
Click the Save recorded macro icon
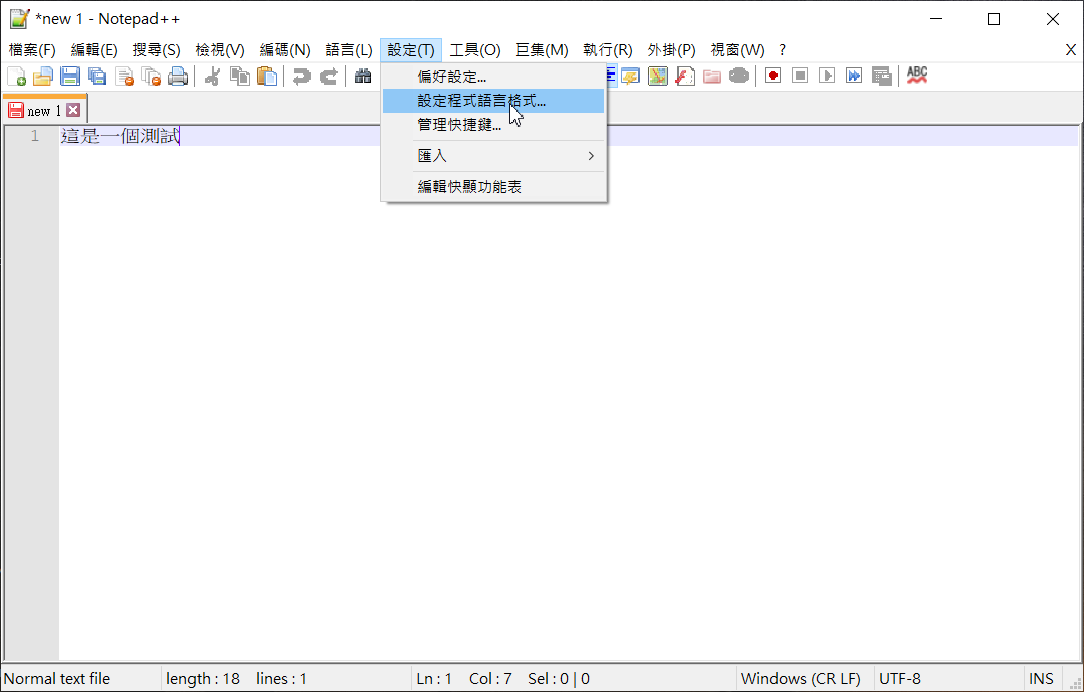pos(881,76)
